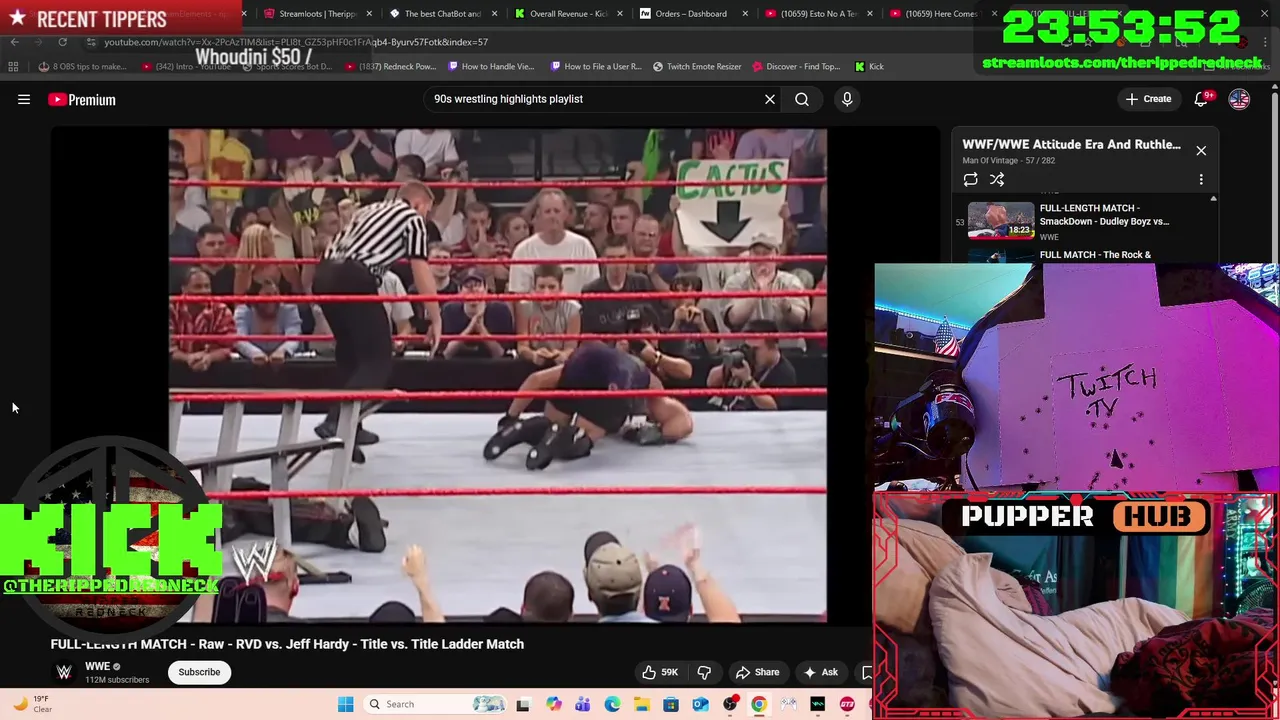Switch to The best ChatBot tab
Screen dimensions: 1280x720
(x=441, y=14)
